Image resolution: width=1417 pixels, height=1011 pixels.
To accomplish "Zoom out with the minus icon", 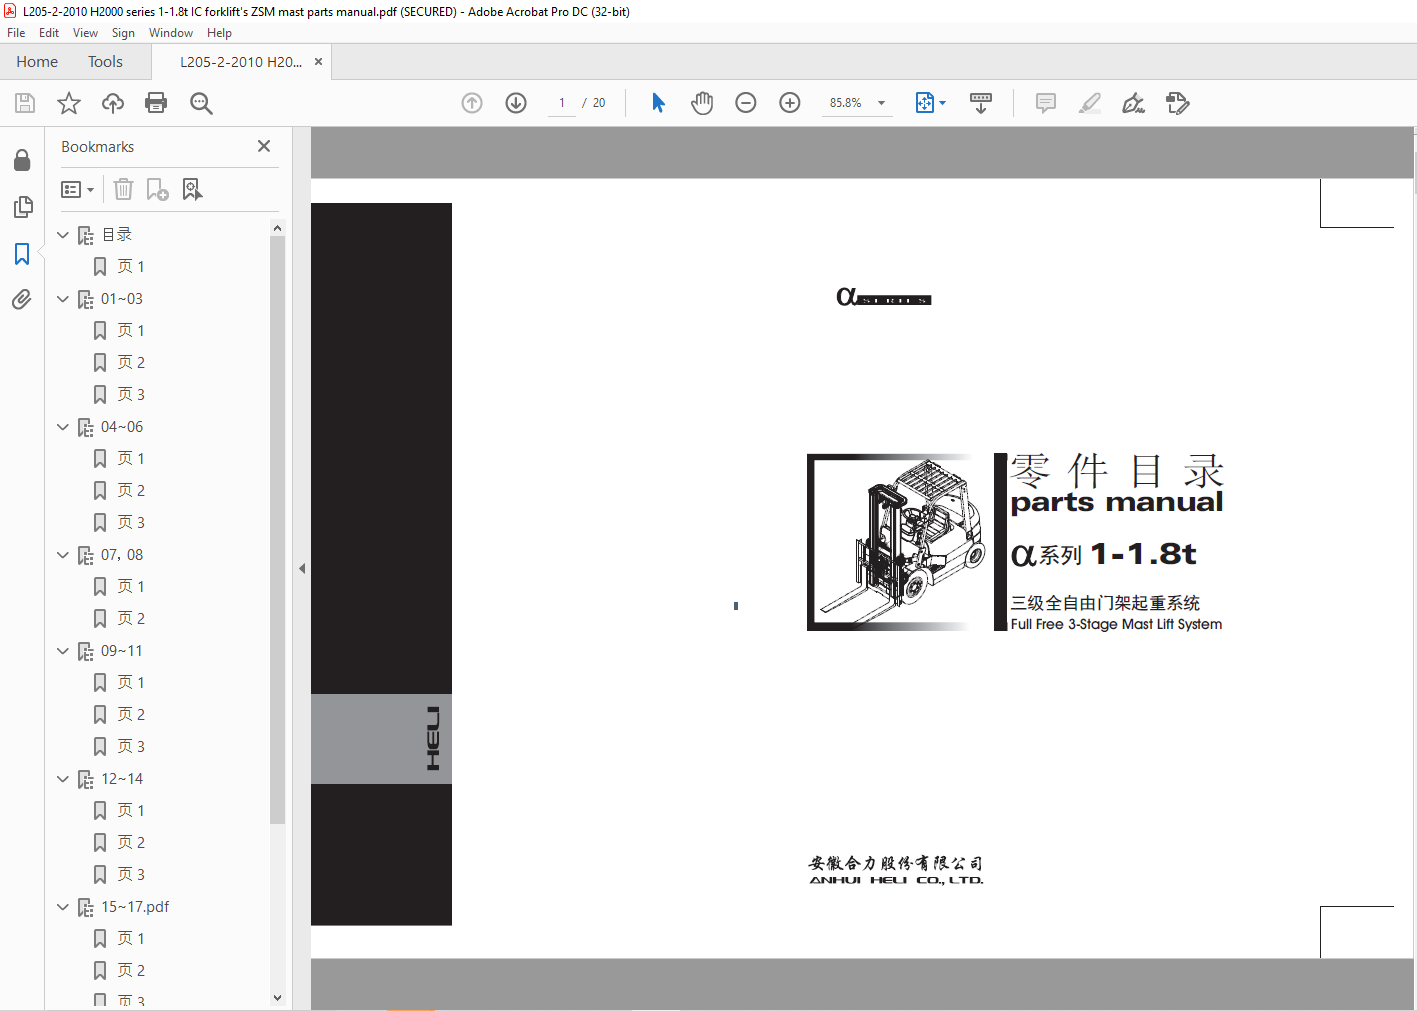I will (746, 103).
